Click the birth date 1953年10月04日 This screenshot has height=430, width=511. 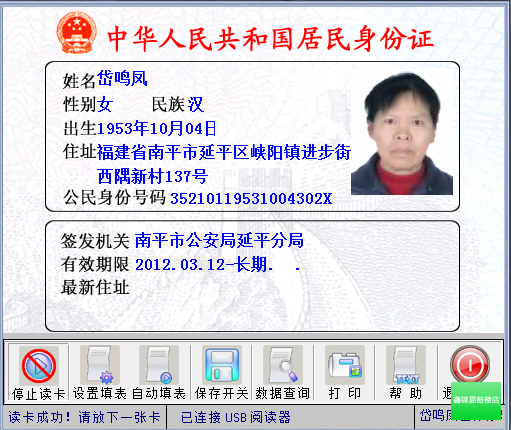click(157, 128)
